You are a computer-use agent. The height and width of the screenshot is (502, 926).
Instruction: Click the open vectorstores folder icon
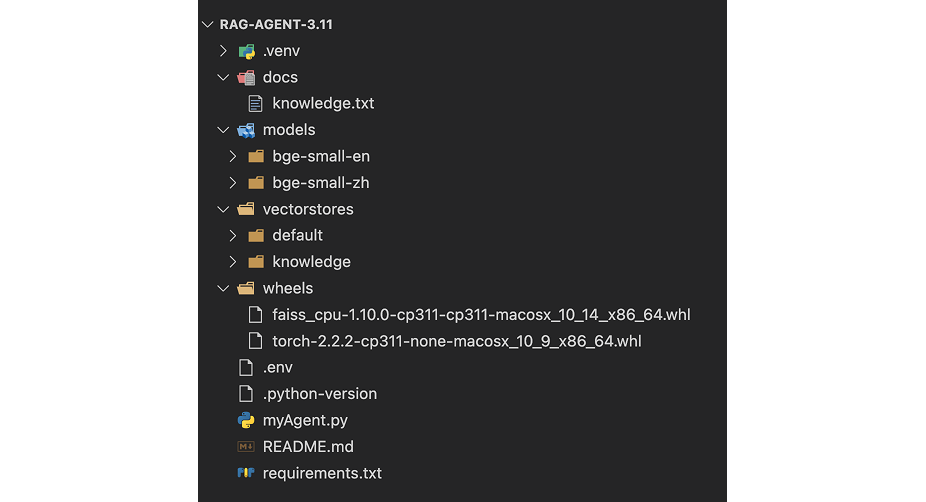pos(246,209)
